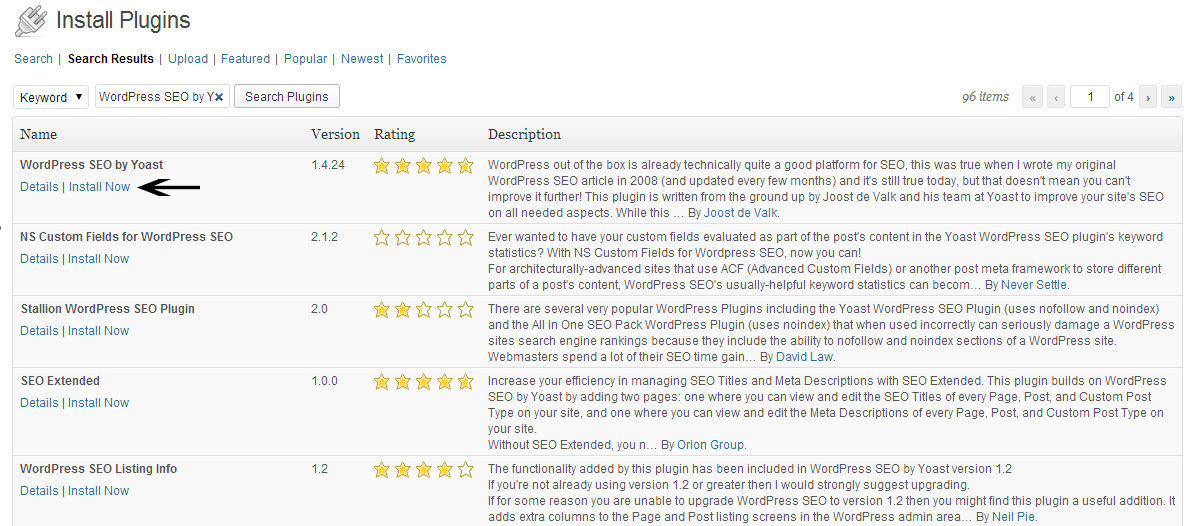
Task: Open Details for SEO Extended plugin
Action: pos(40,403)
